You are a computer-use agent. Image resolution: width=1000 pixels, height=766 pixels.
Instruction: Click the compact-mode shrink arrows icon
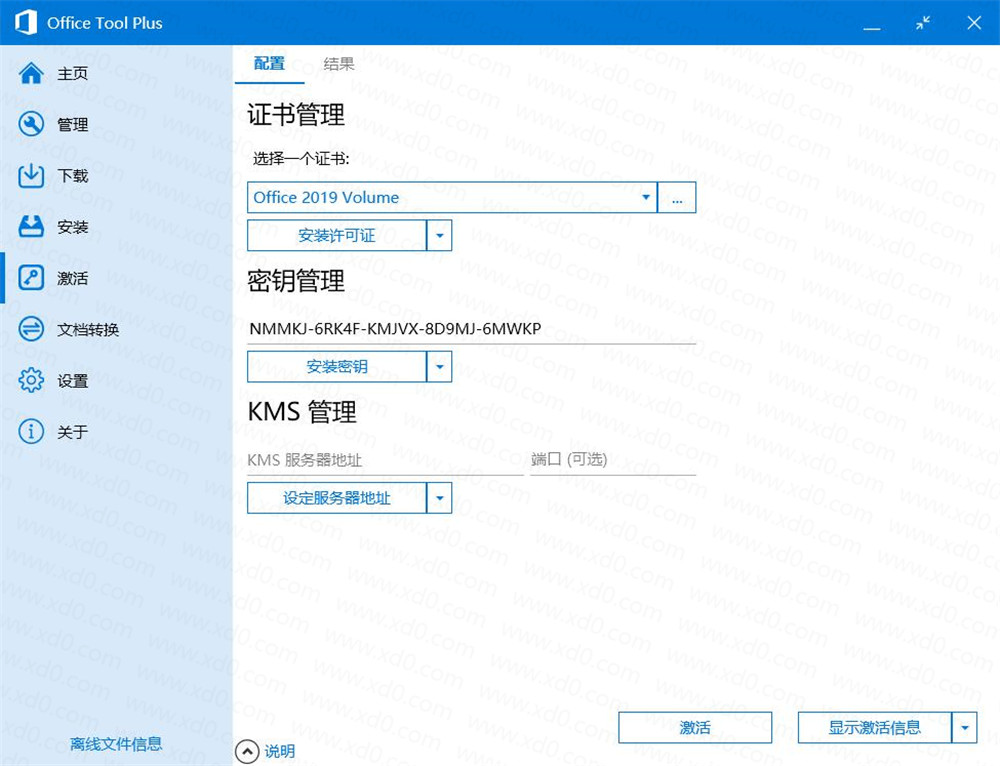[x=923, y=23]
